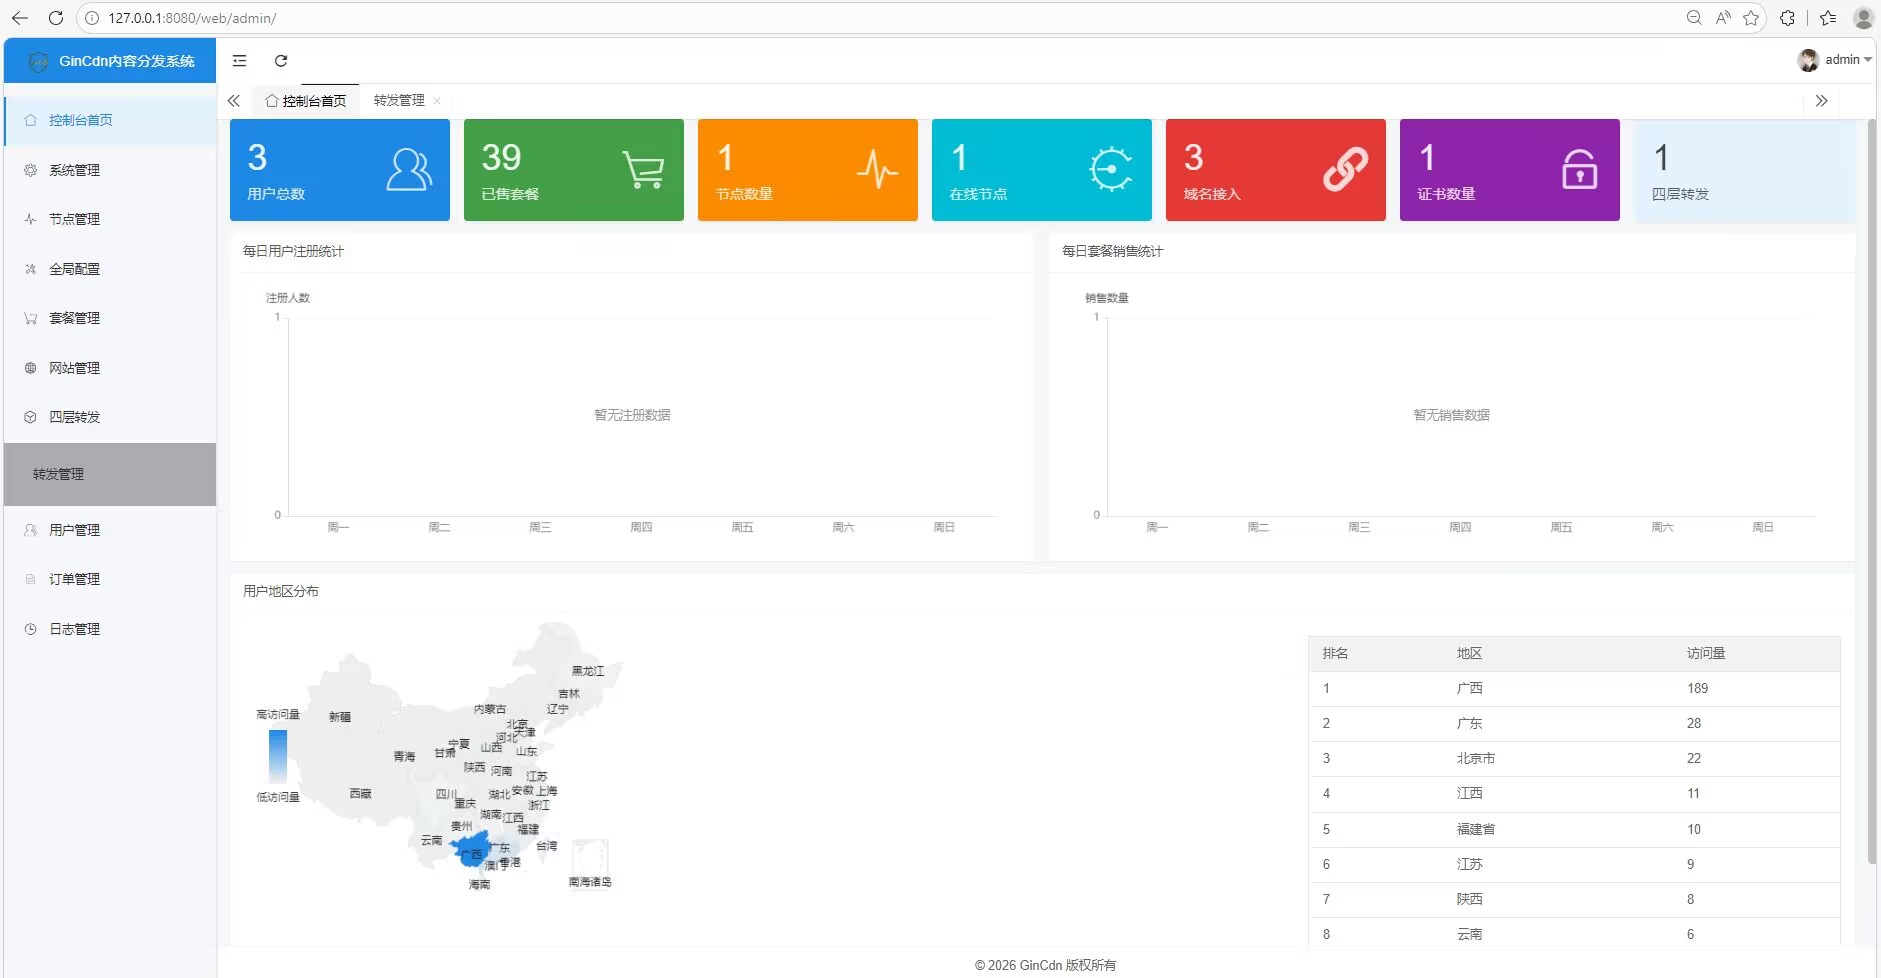The image size is (1881, 978).
Task: Open 用户管理 in the sidebar
Action: click(75, 530)
